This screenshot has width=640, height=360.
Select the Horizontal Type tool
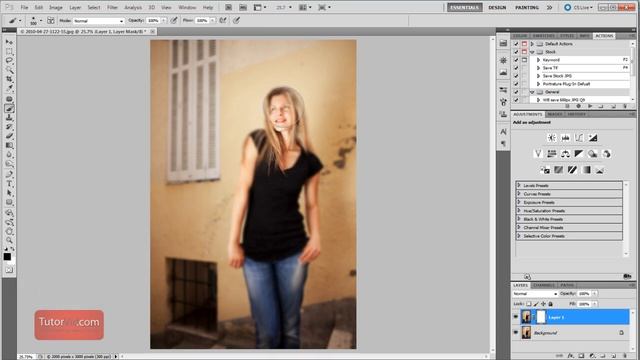(9, 184)
